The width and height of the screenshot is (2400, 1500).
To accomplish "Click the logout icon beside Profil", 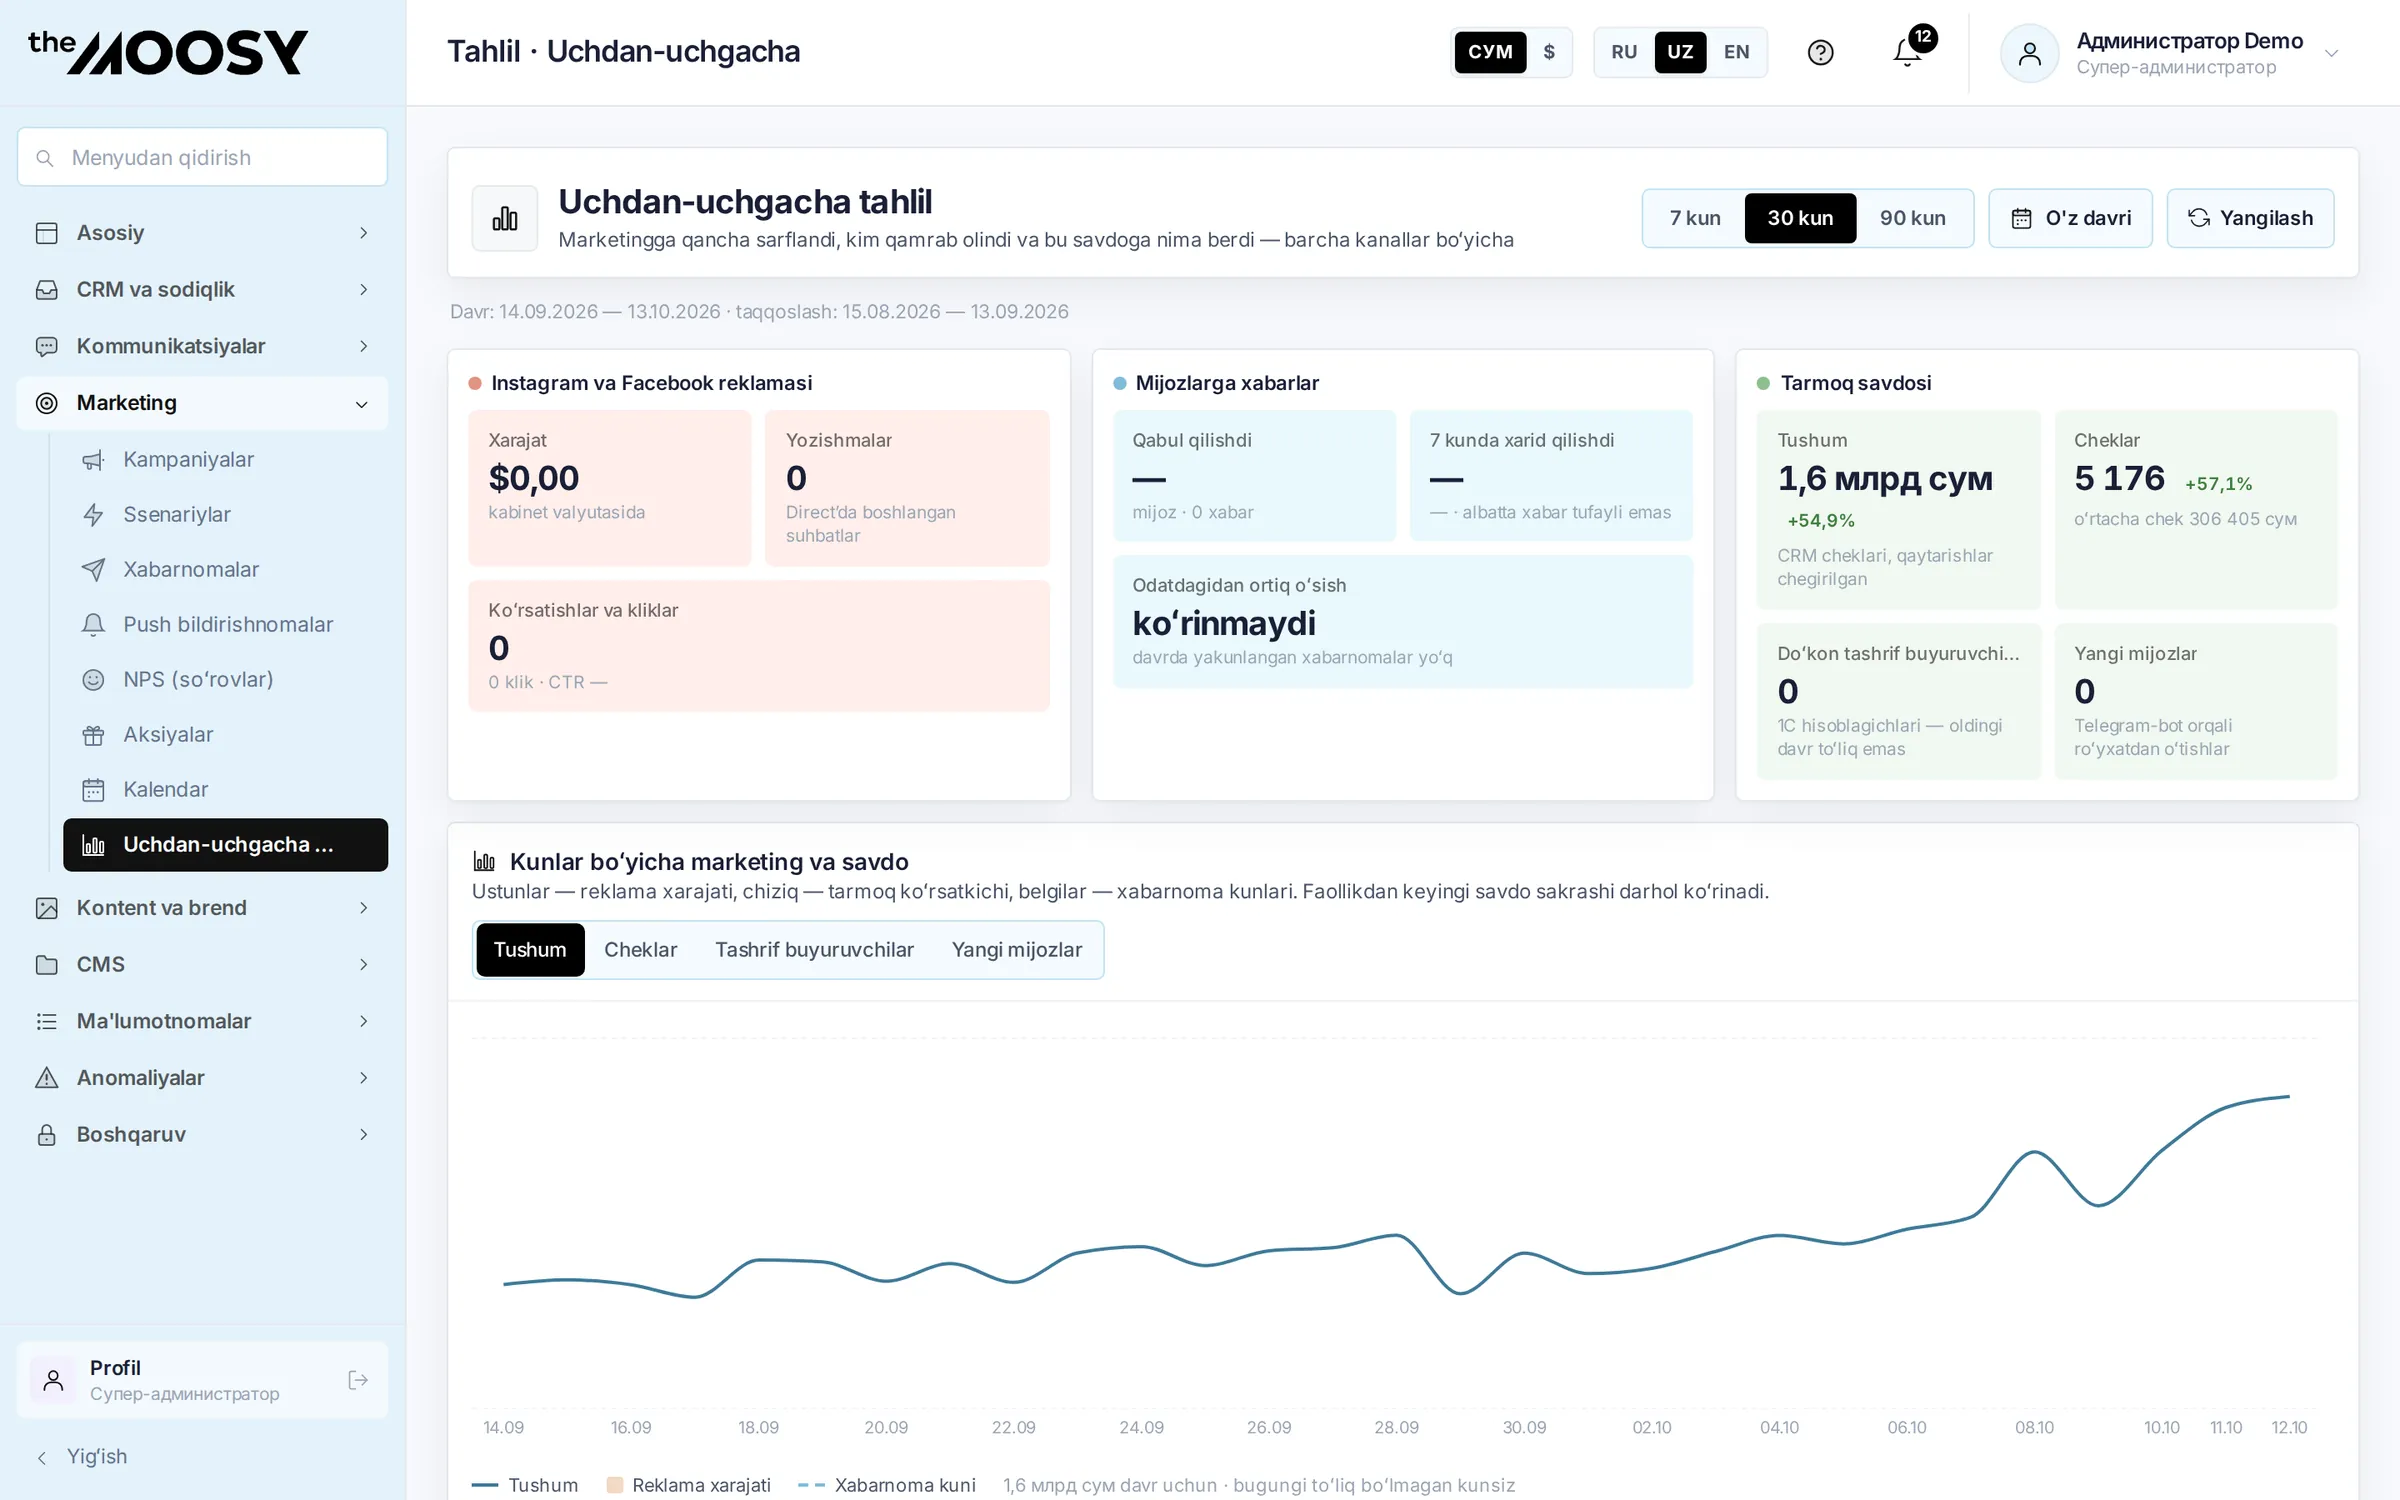I will click(358, 1380).
